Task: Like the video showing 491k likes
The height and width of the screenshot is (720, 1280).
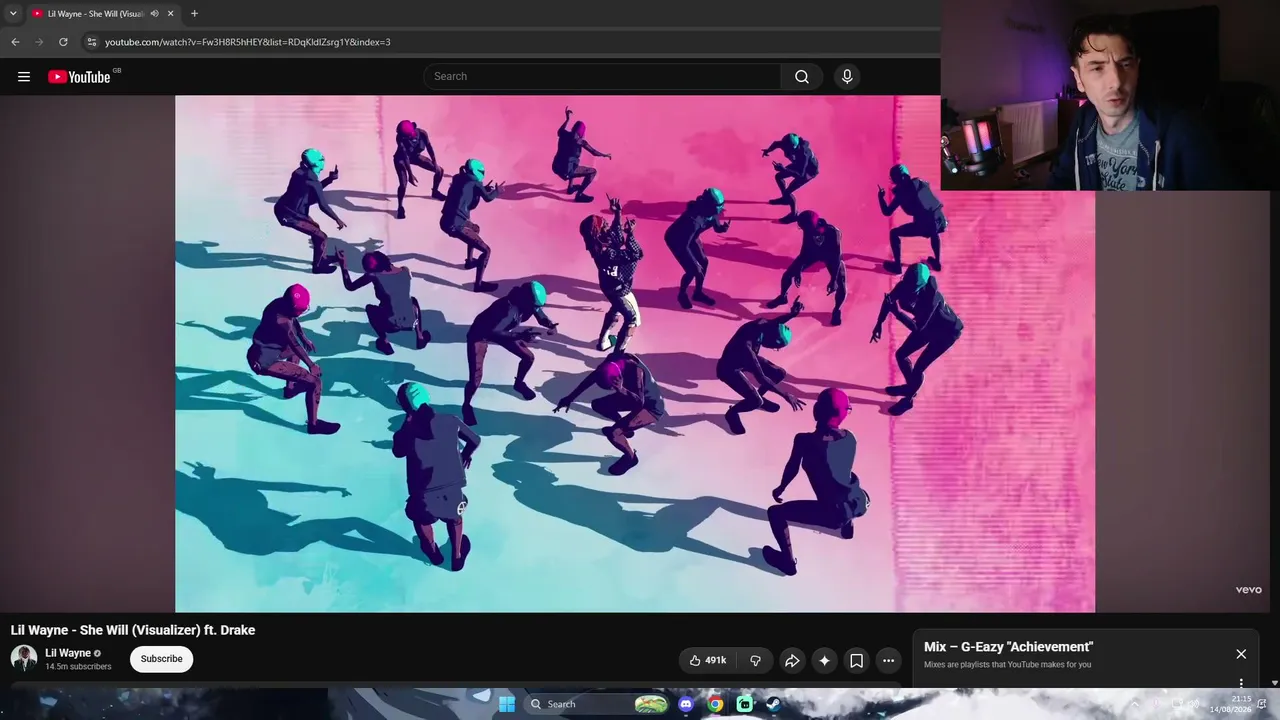Action: click(707, 660)
